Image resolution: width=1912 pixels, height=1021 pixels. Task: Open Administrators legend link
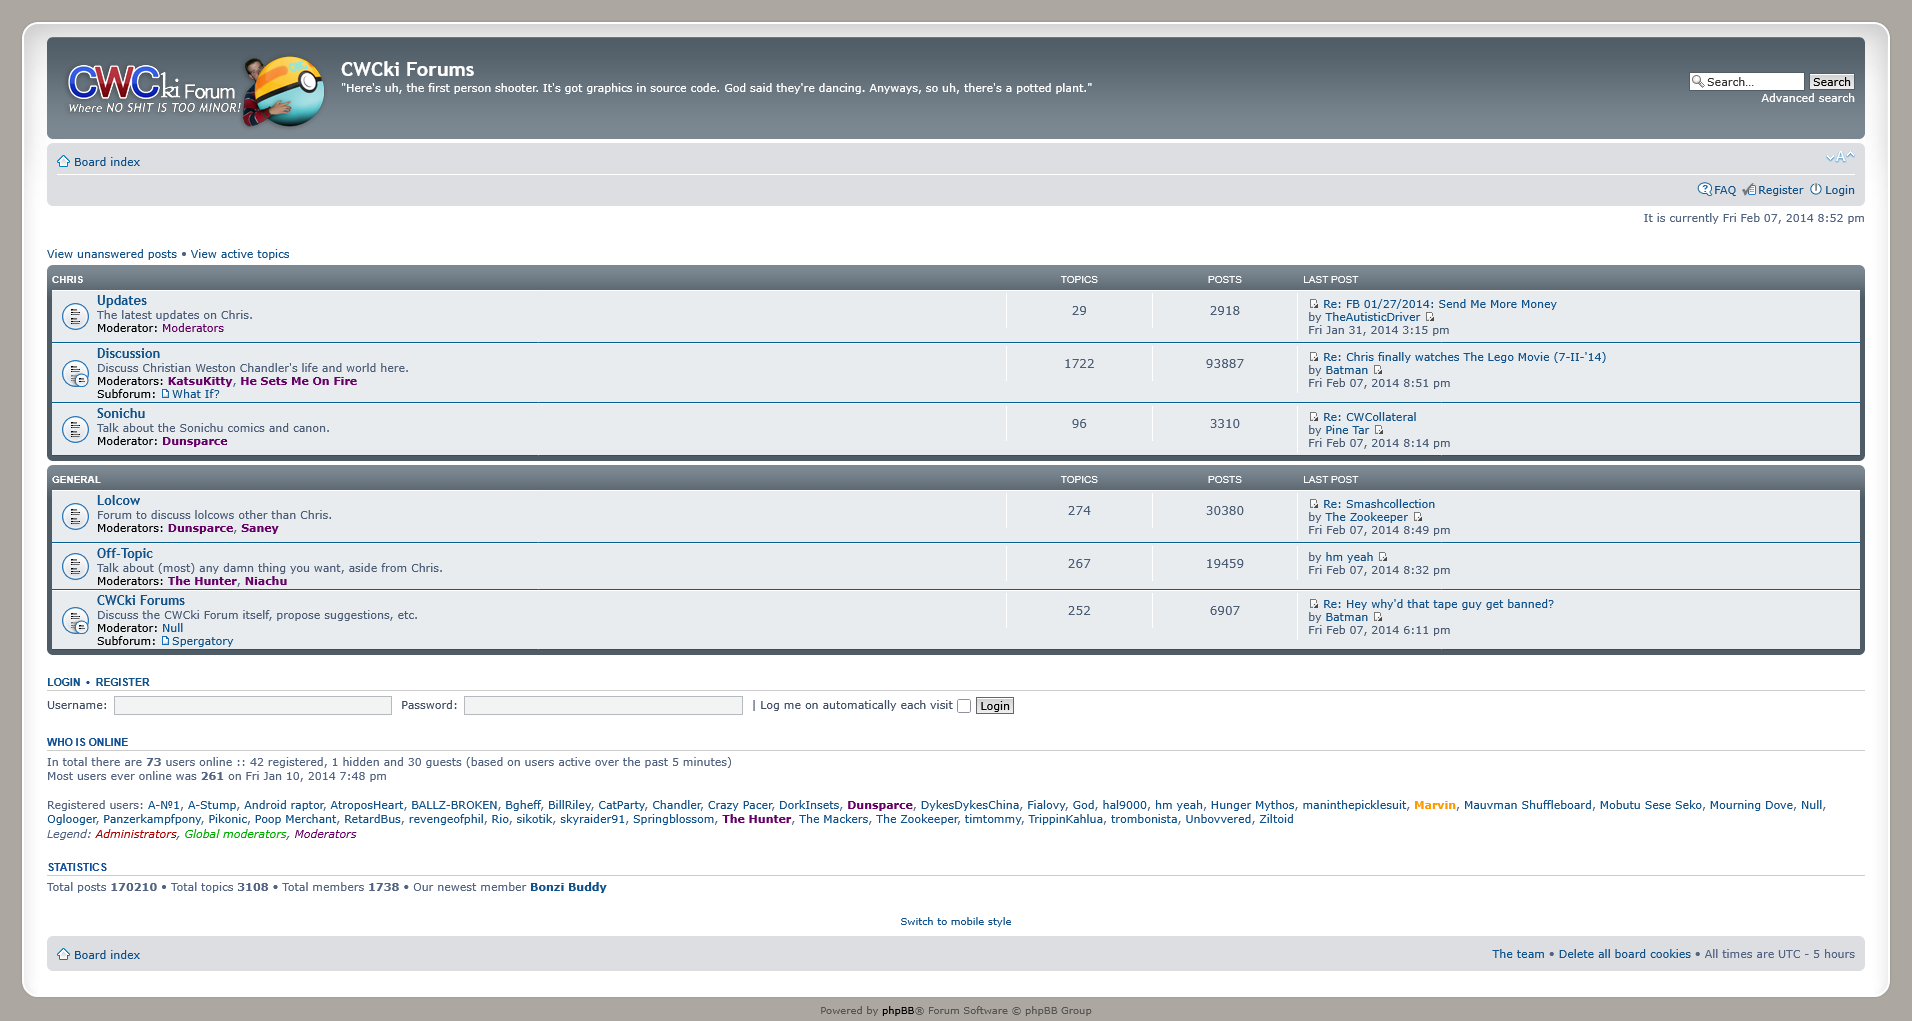coord(136,834)
